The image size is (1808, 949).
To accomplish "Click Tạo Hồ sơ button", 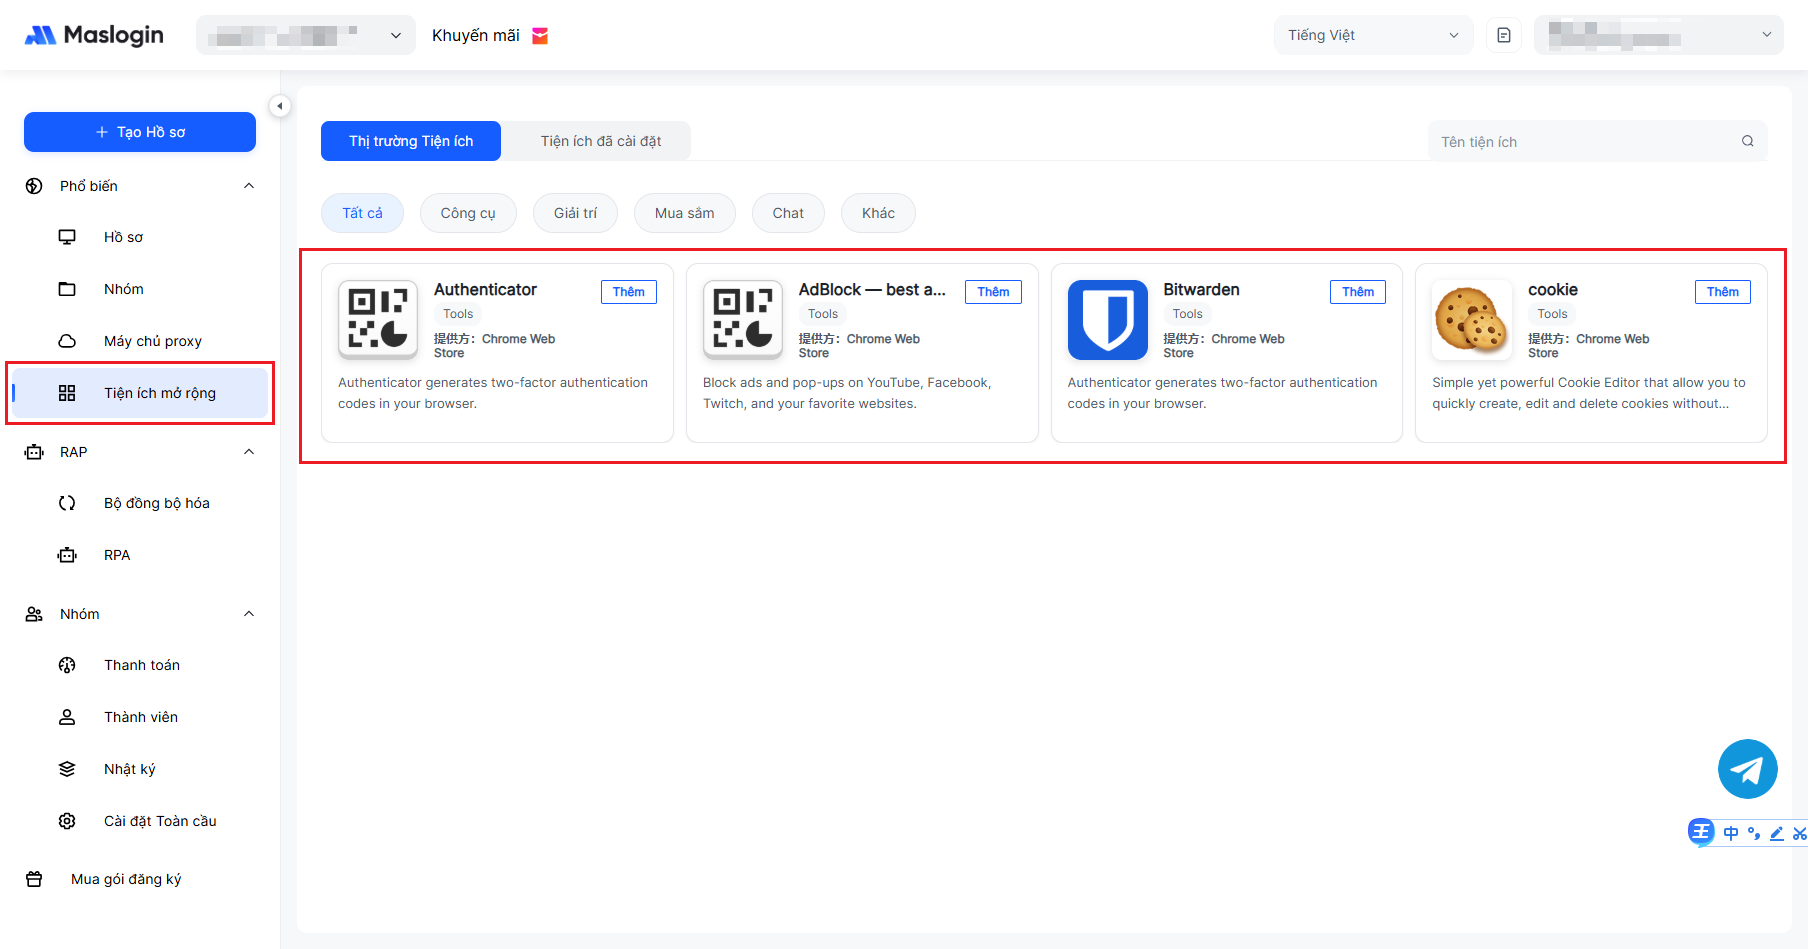I will [140, 132].
